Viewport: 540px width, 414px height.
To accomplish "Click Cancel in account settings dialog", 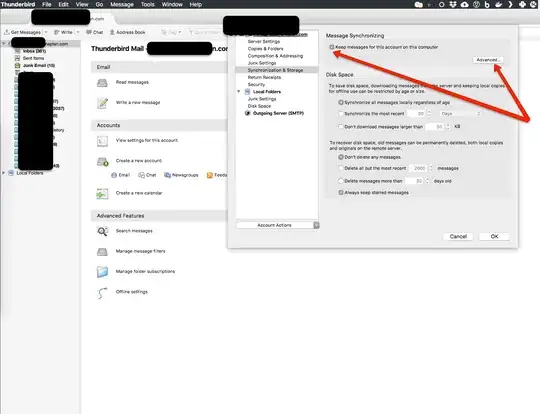I will 458,237.
